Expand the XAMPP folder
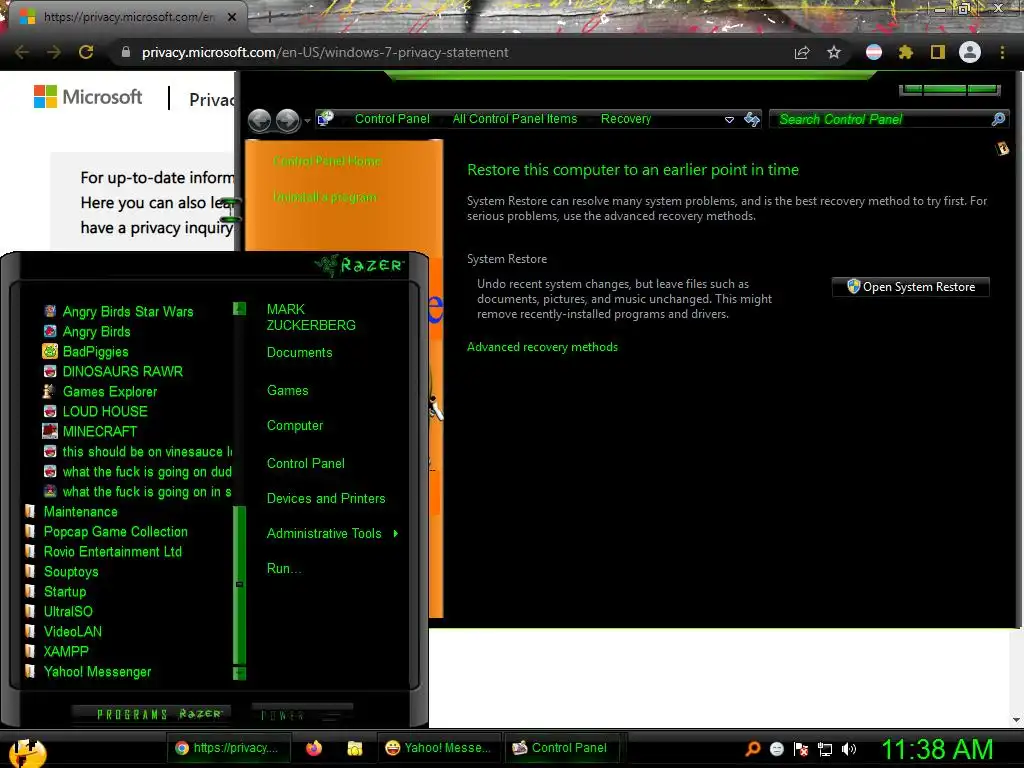The width and height of the screenshot is (1024, 768). pos(56,652)
